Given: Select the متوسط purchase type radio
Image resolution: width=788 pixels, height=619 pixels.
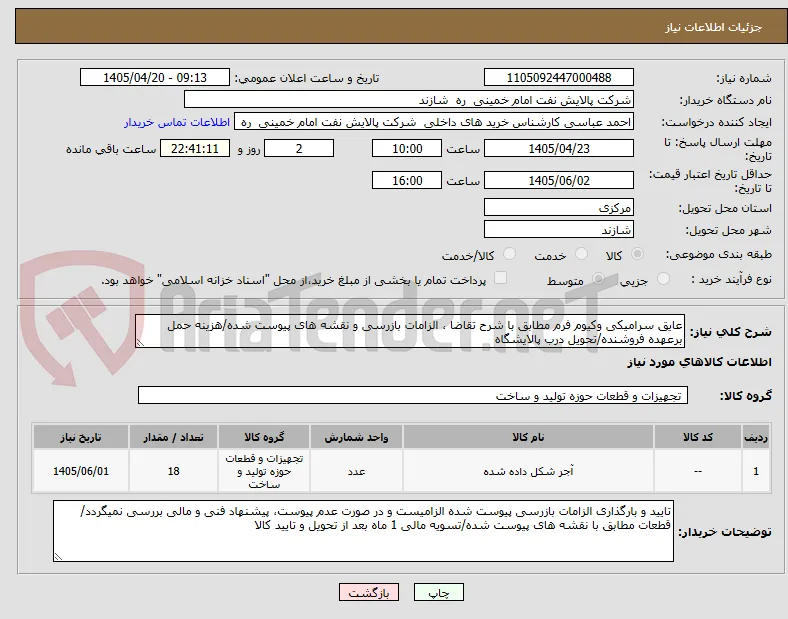Looking at the screenshot, I should [x=598, y=278].
